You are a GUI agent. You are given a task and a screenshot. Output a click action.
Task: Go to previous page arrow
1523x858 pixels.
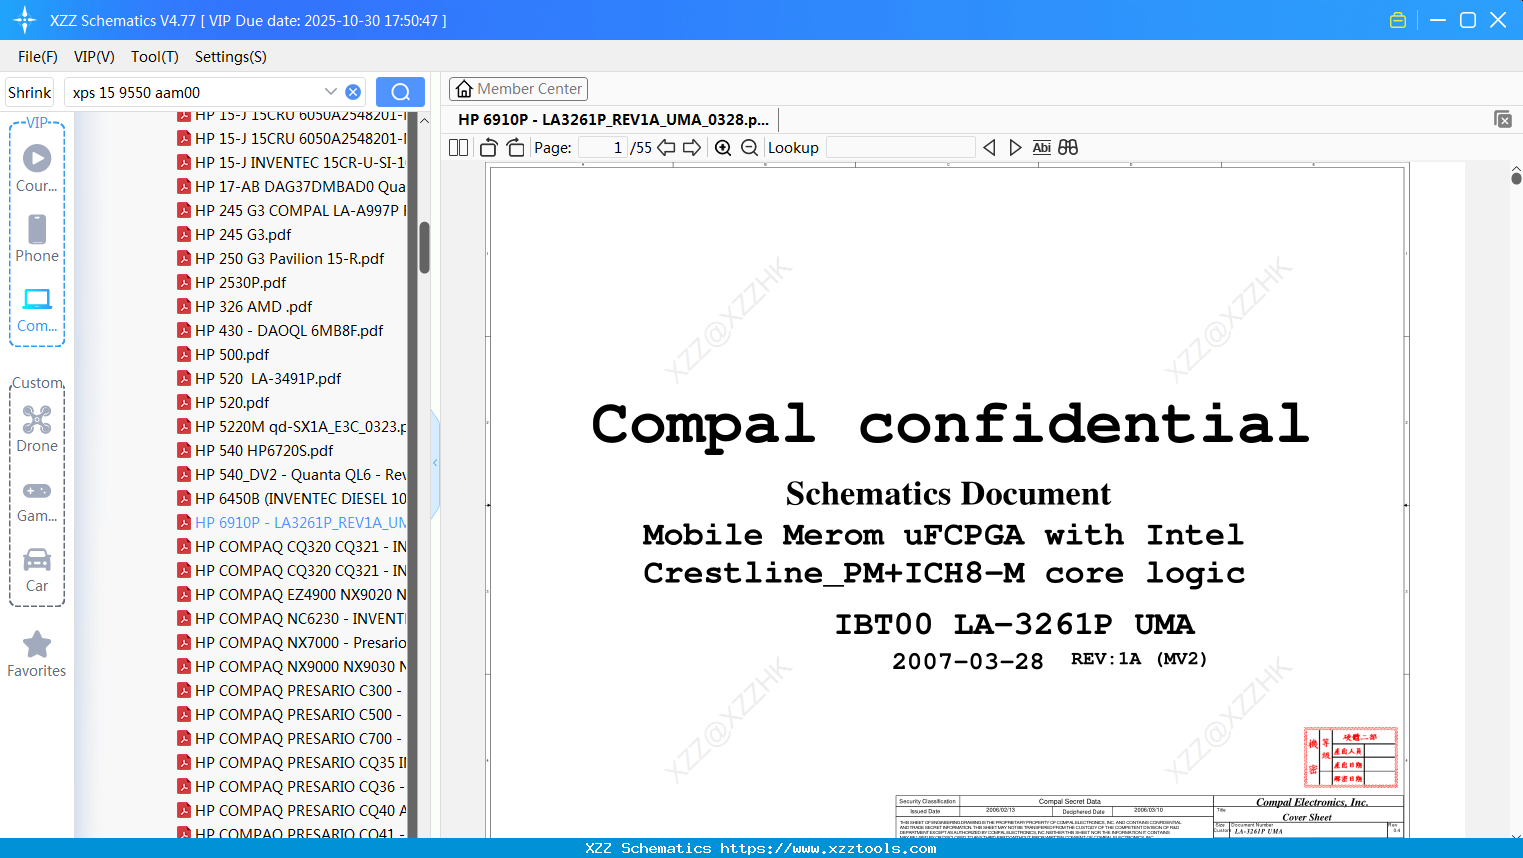click(x=666, y=148)
